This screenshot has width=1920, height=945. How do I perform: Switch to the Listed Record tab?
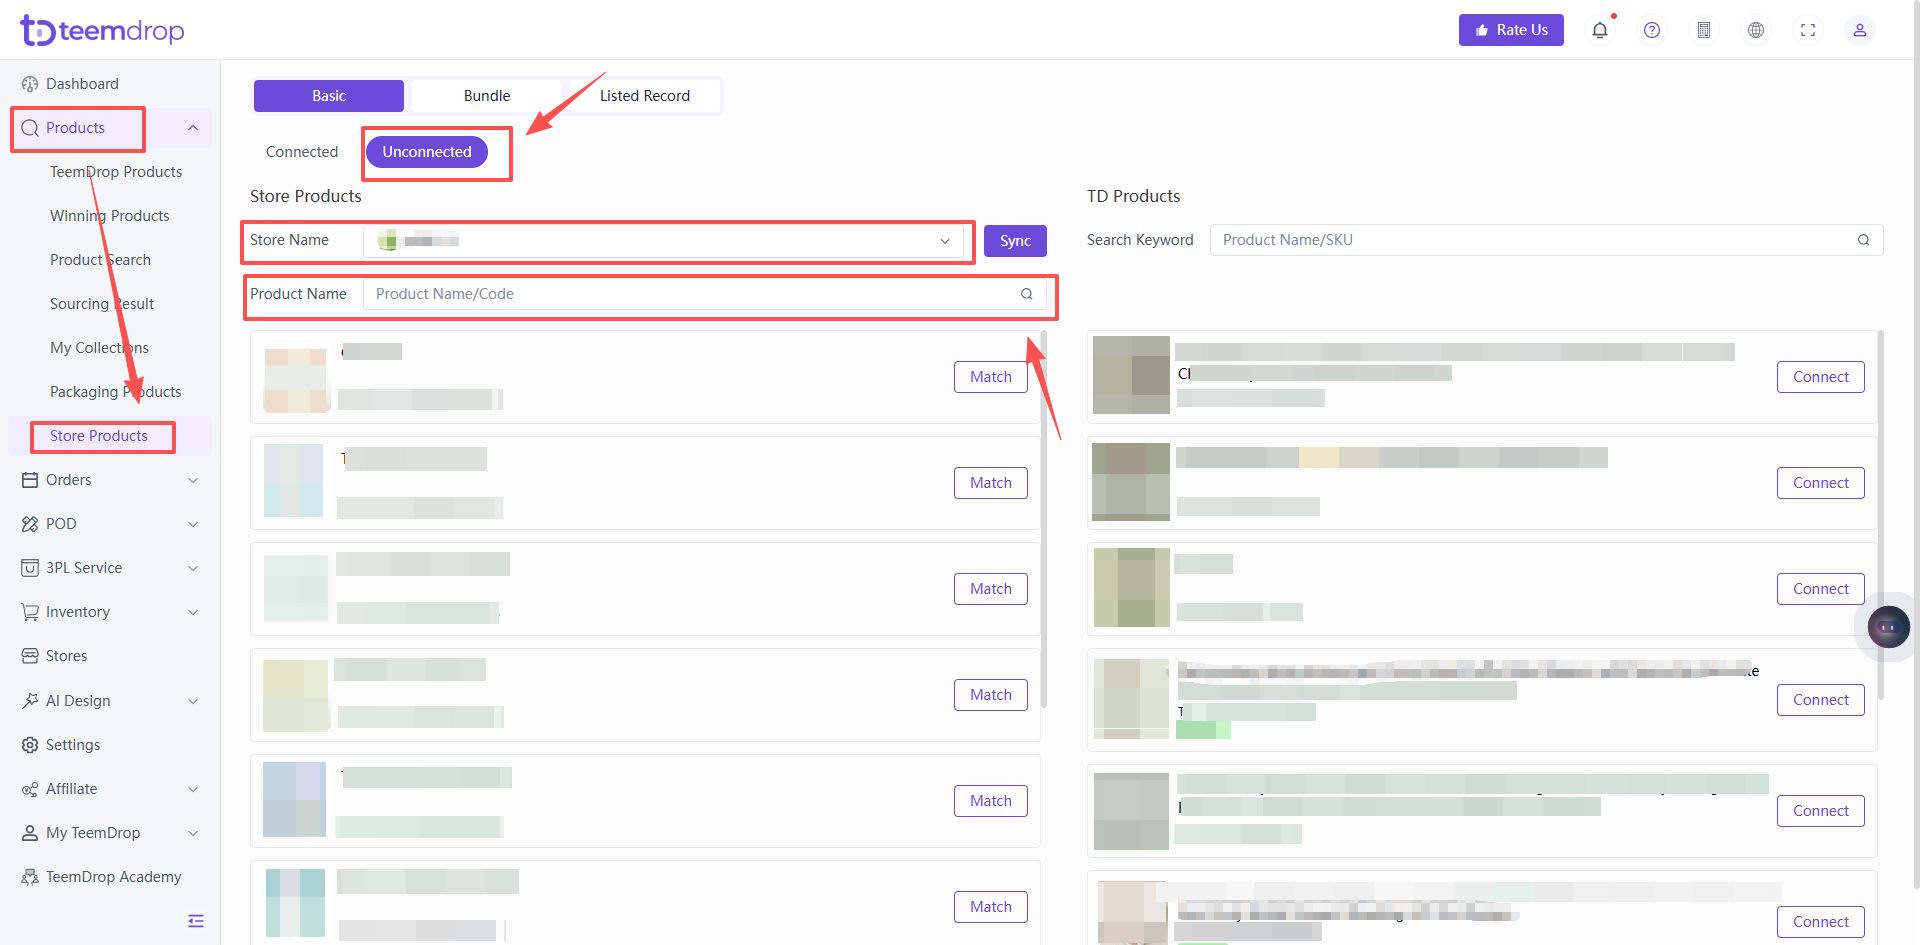645,96
